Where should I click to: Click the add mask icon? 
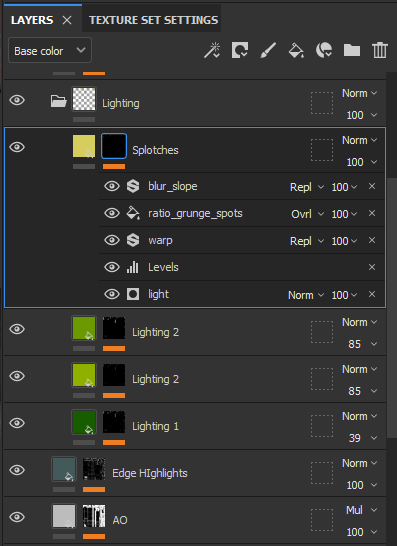coord(240,50)
